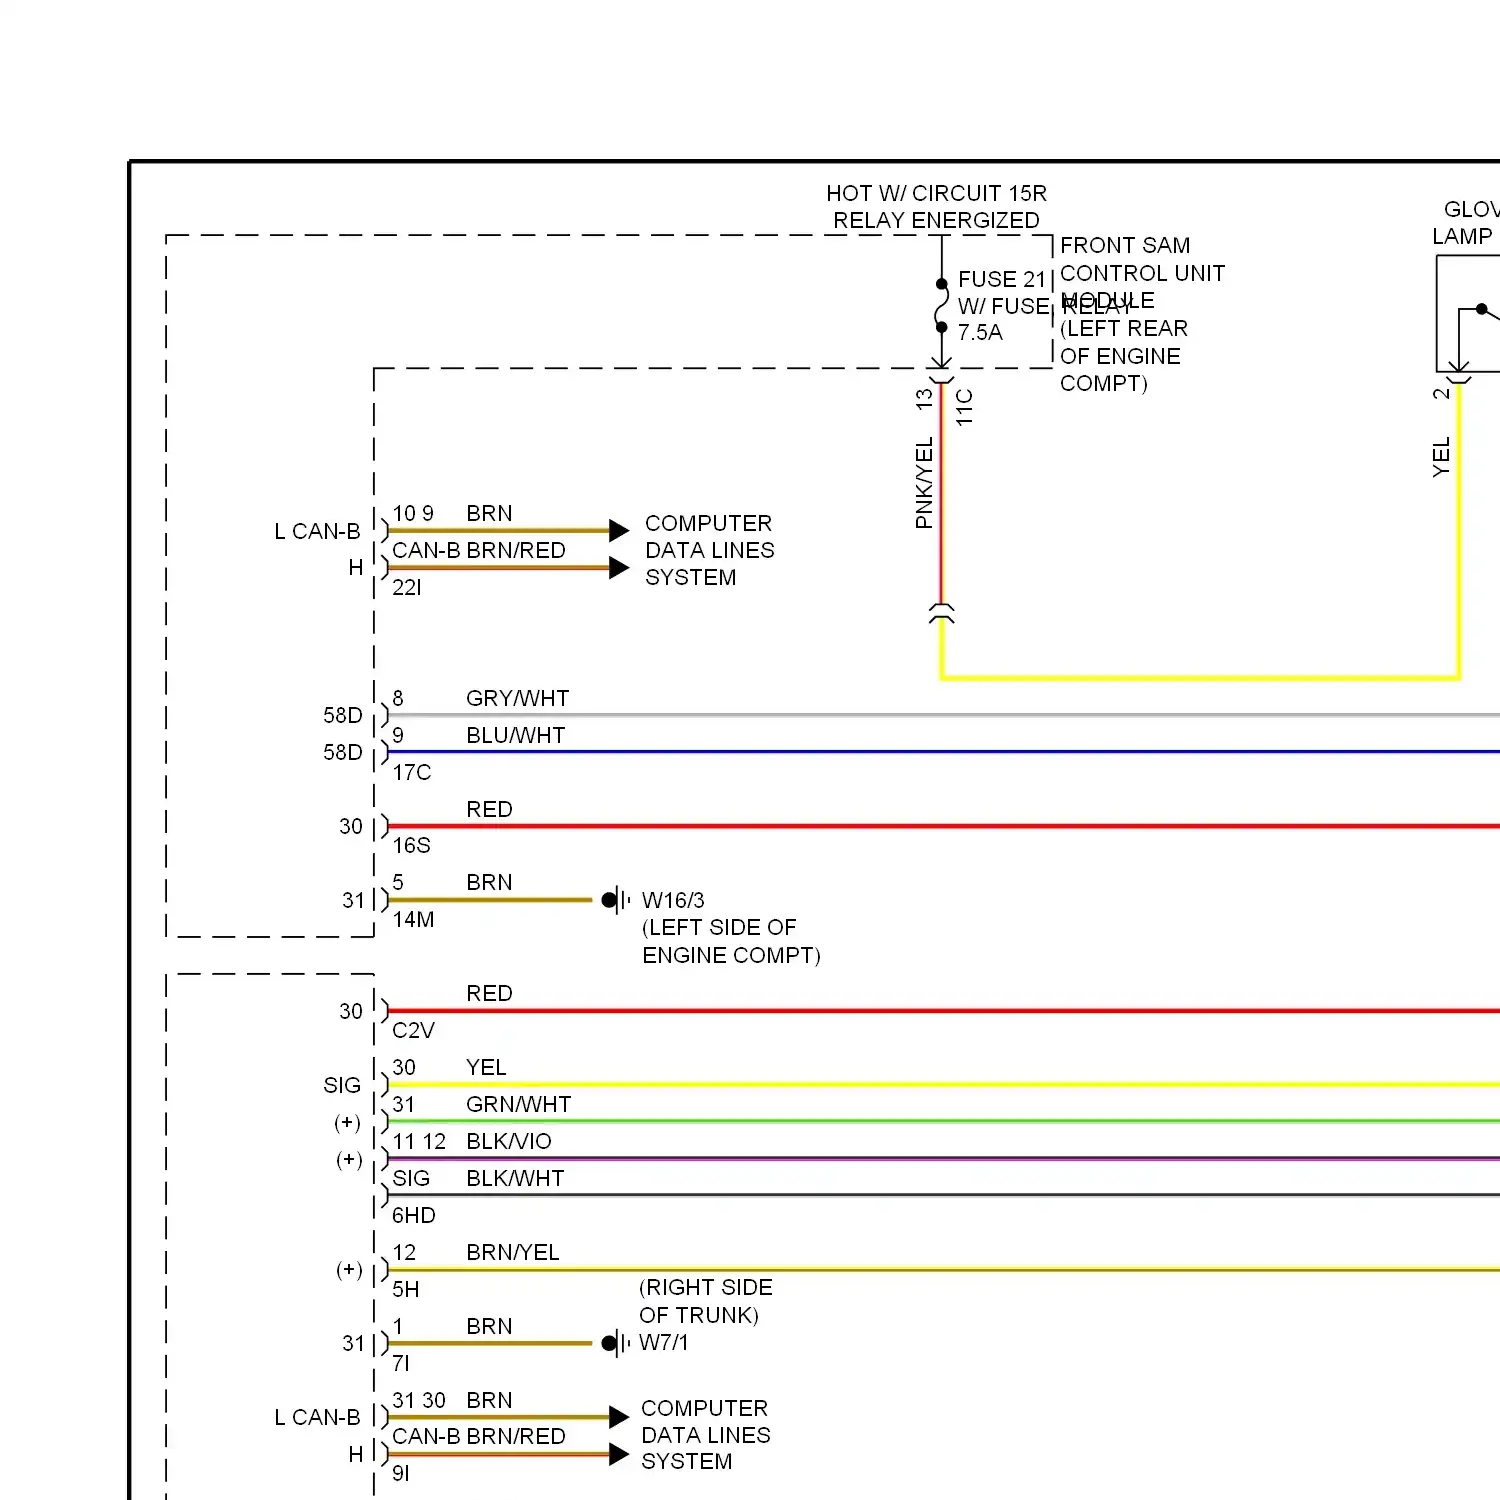1500x1500 pixels.
Task: Select connector label 17C
Action: [411, 772]
